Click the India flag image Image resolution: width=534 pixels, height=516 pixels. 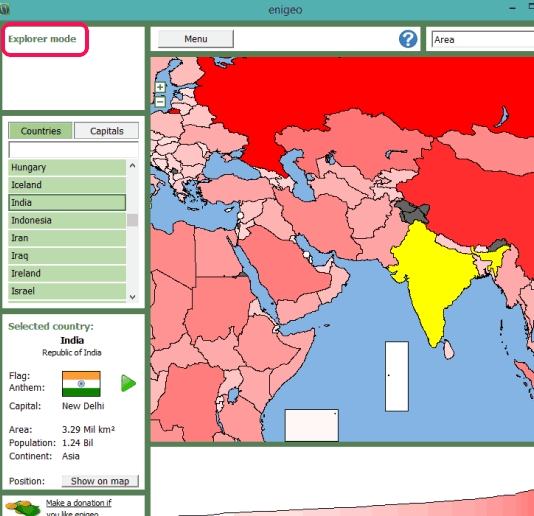tap(81, 384)
